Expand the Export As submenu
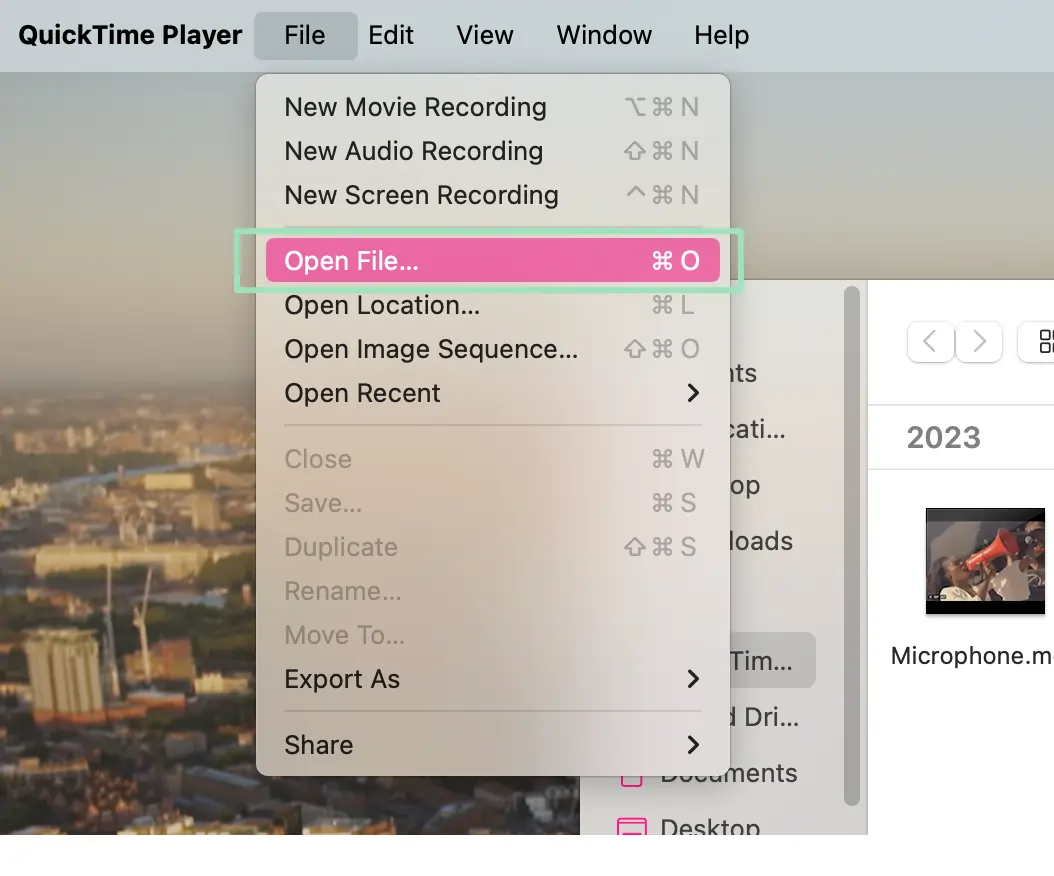This screenshot has width=1054, height=876. 493,679
